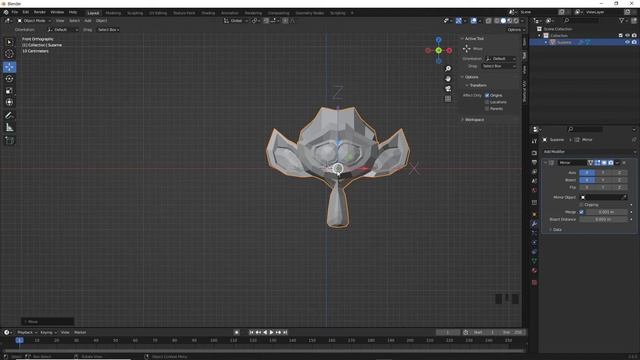Image resolution: width=640 pixels, height=360 pixels.
Task: Click the Merge distance 0.001 m field
Action: point(606,212)
